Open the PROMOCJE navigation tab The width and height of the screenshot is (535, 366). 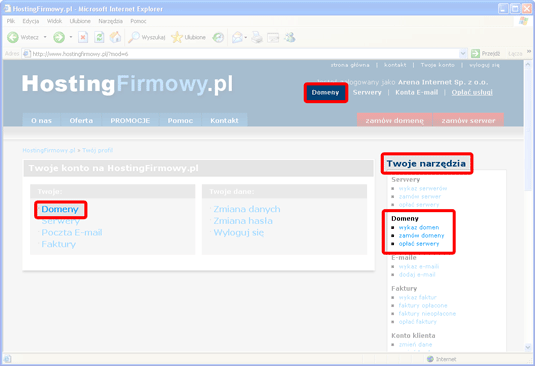click(130, 120)
